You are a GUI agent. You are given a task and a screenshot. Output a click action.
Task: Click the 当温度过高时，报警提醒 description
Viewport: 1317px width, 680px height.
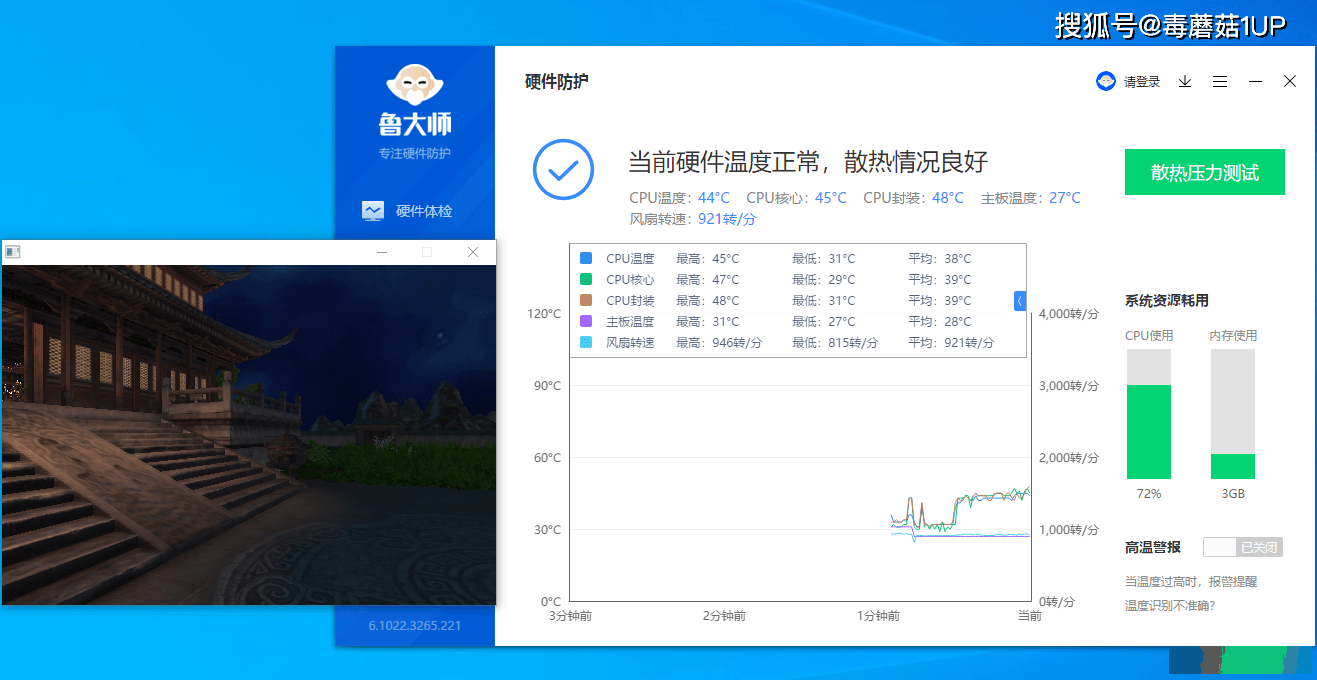(1191, 581)
